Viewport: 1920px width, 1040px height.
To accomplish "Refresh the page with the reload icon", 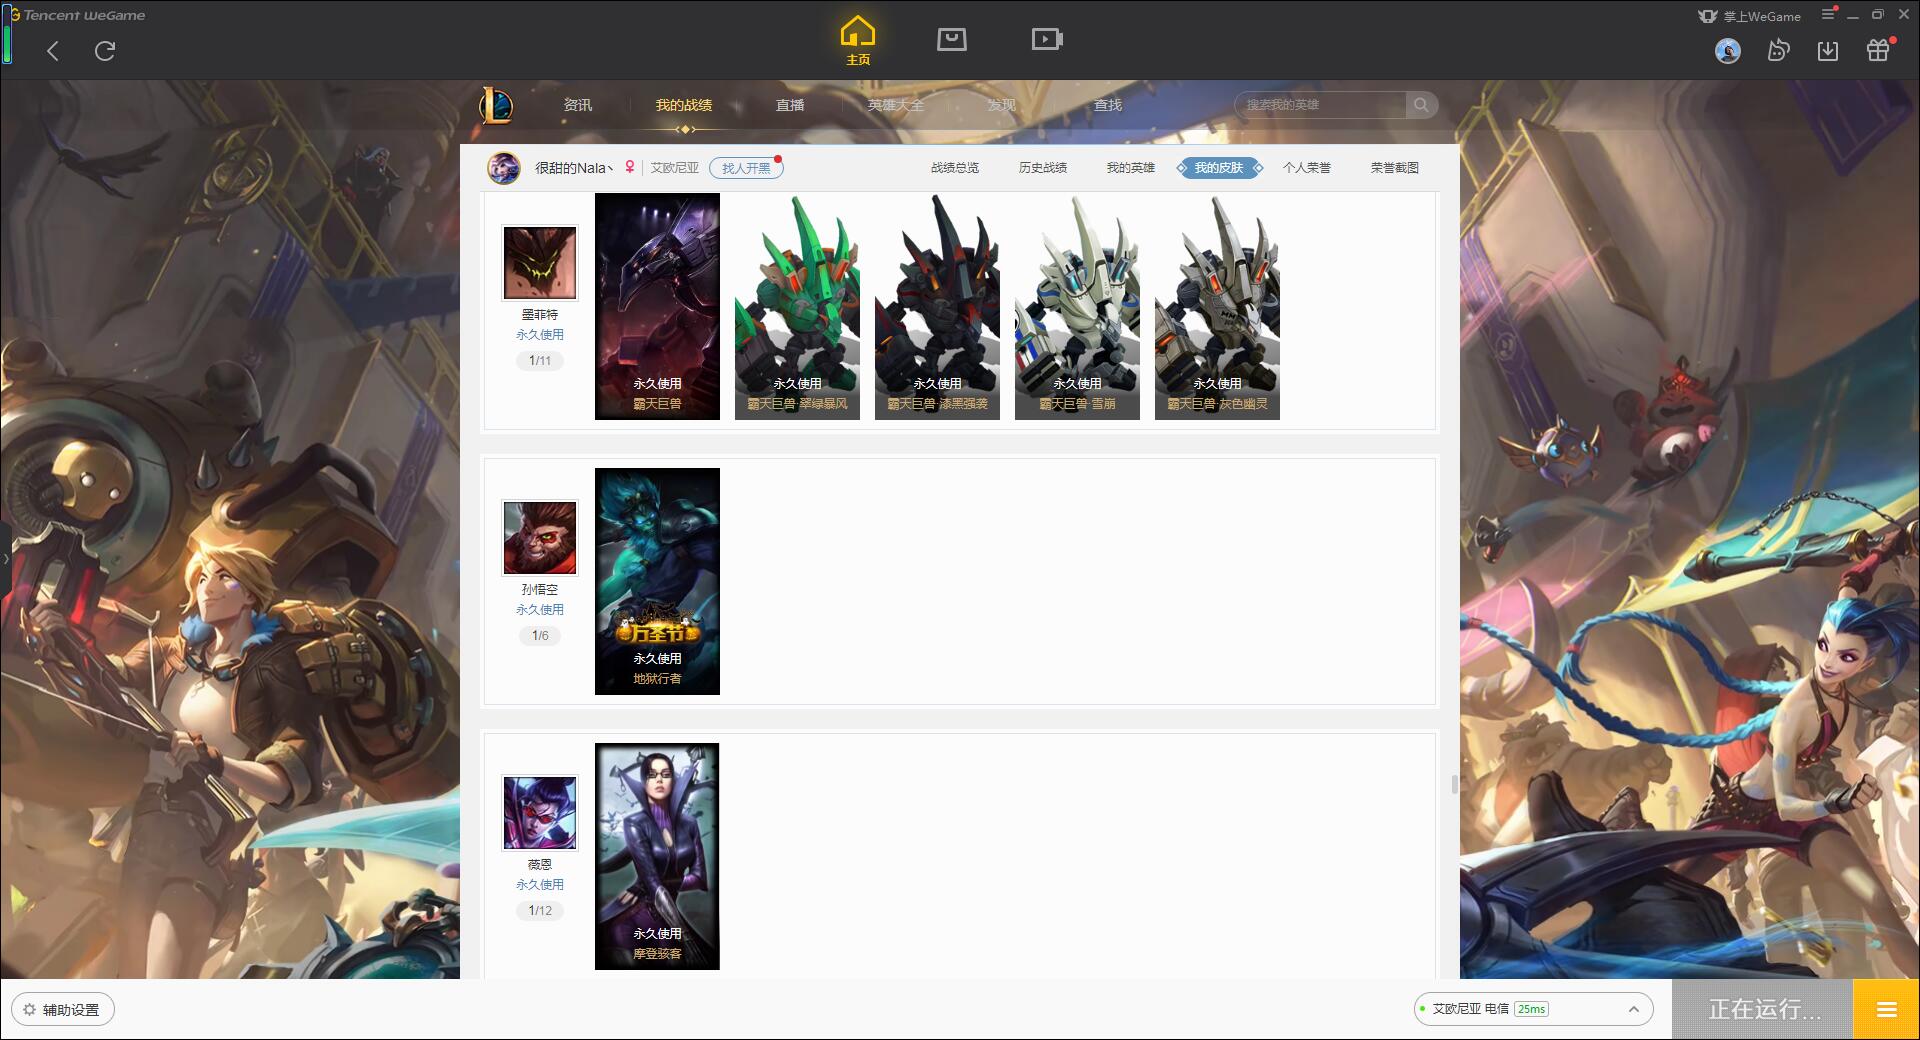I will click(x=105, y=51).
